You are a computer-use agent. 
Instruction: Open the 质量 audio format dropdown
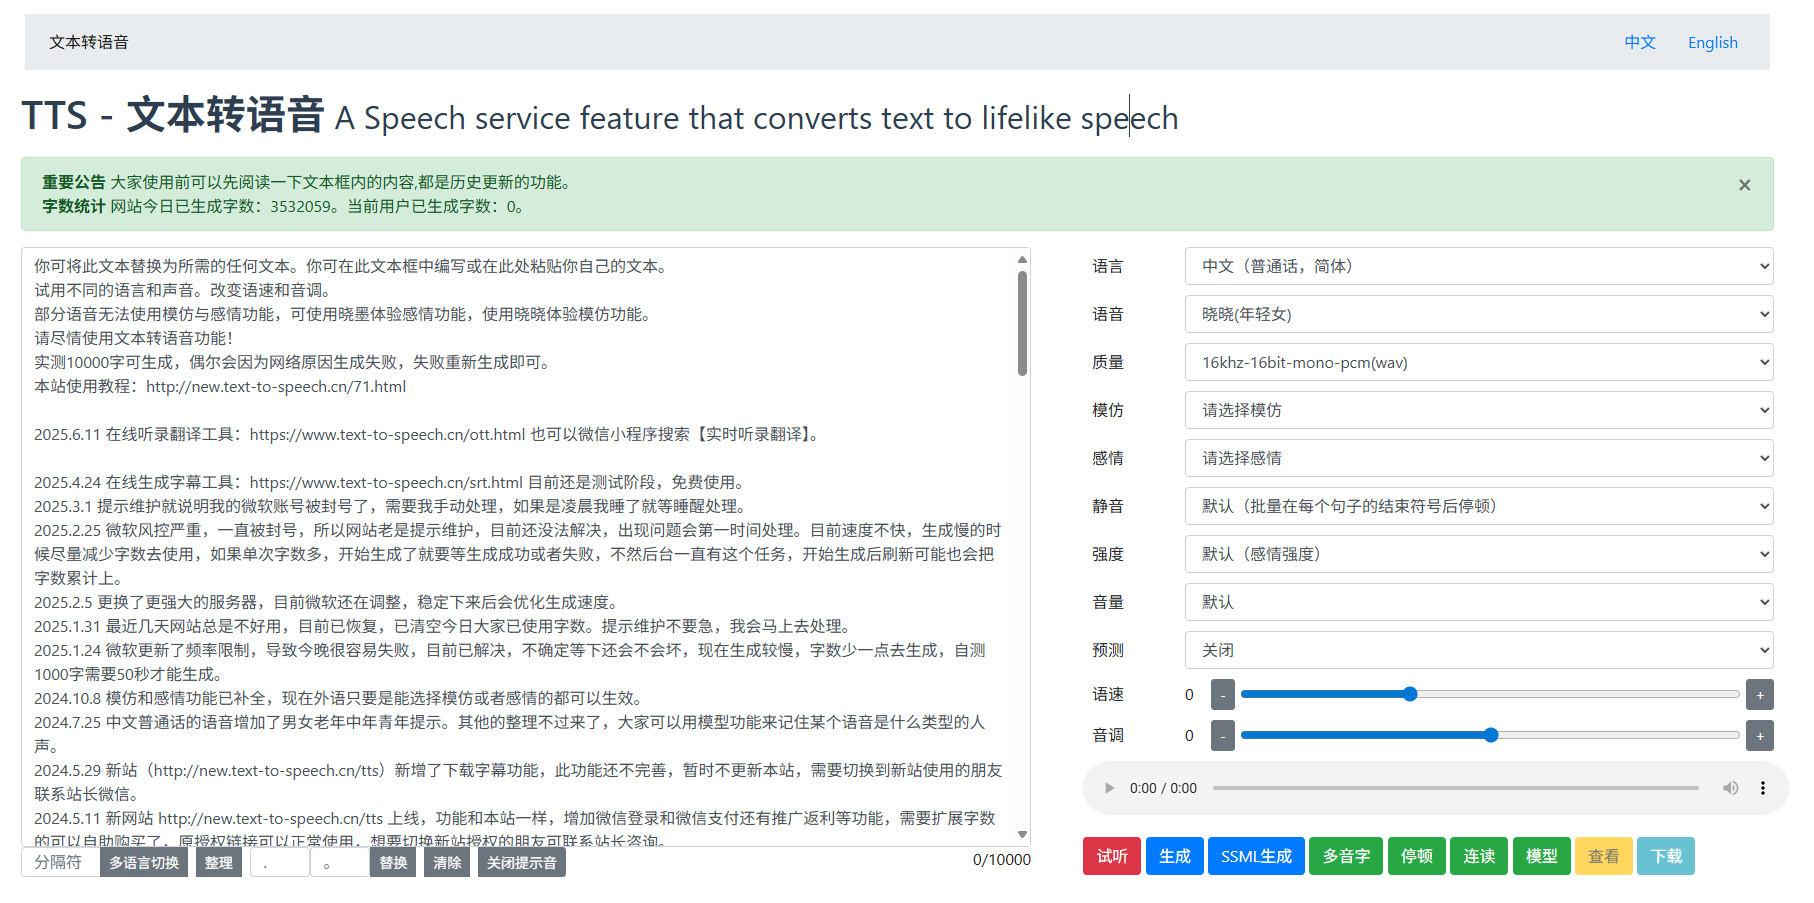click(x=1478, y=362)
